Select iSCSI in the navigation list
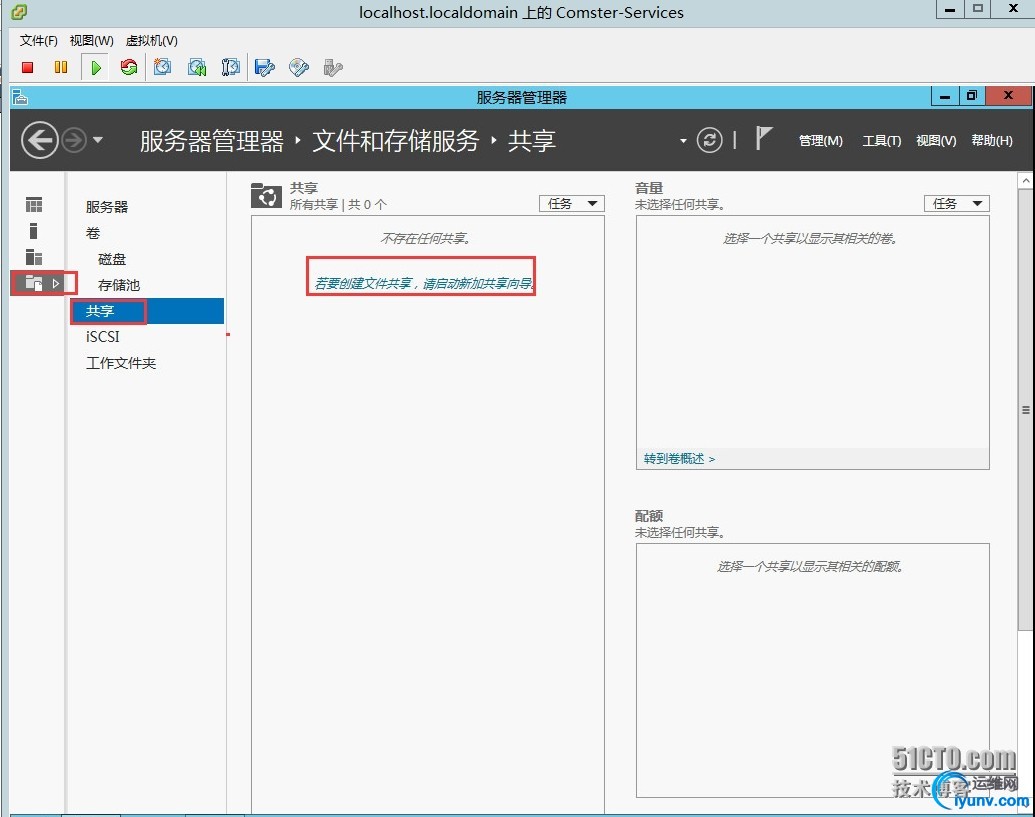Screen dimensions: 1035x817 [x=102, y=337]
